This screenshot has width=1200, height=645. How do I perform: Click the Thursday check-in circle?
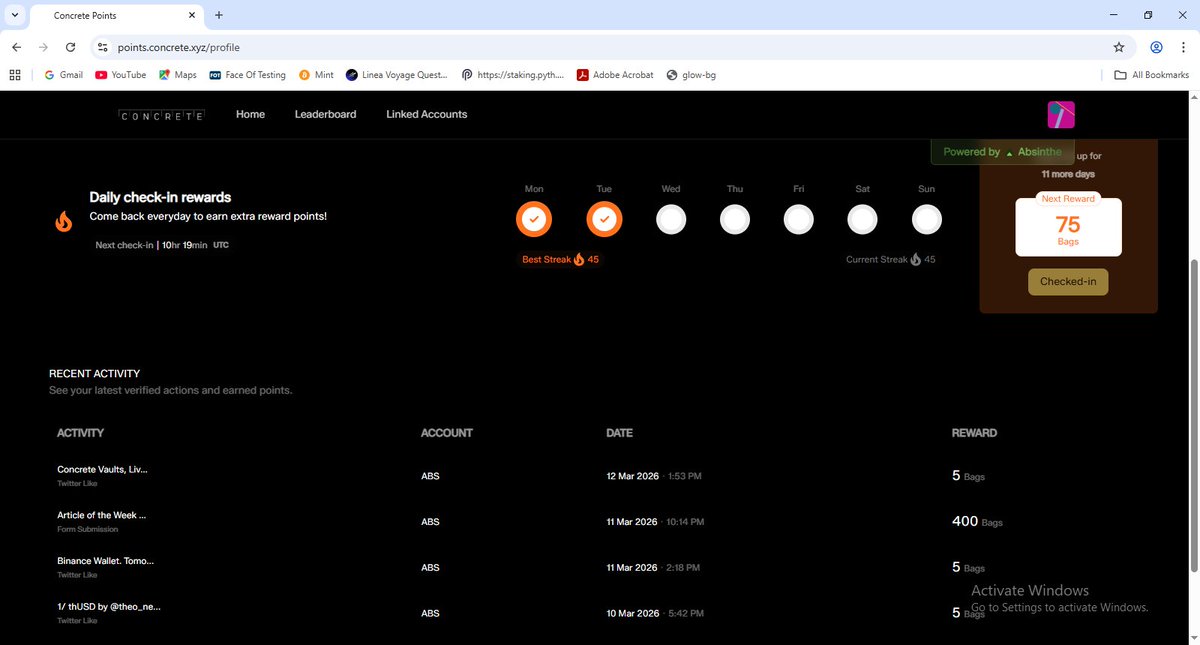point(735,219)
